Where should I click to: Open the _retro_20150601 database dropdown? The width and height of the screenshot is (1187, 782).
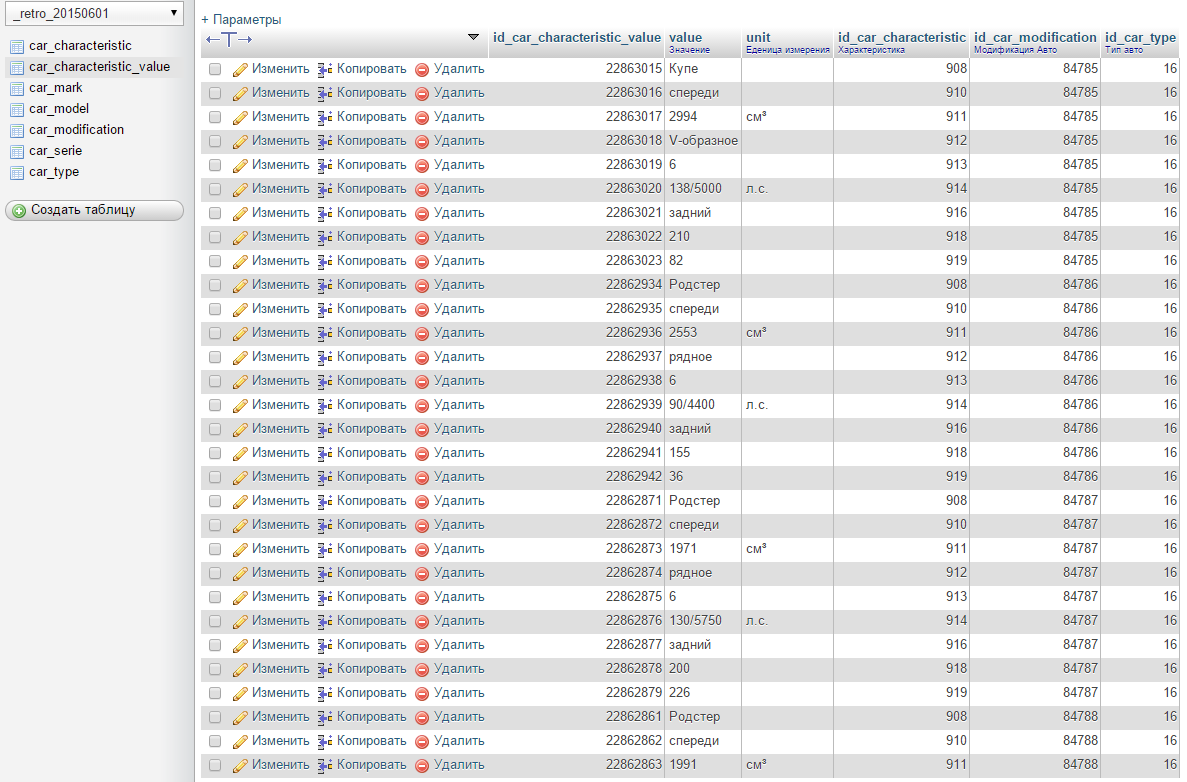[95, 13]
